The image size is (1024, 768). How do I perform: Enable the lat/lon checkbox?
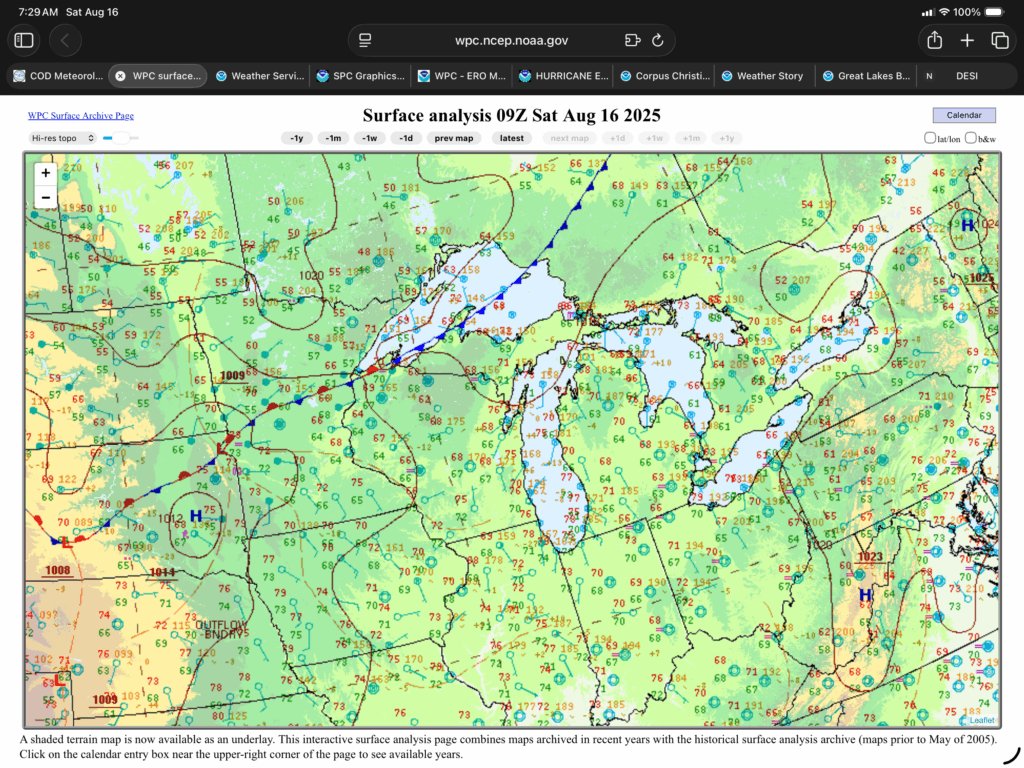pyautogui.click(x=930, y=138)
